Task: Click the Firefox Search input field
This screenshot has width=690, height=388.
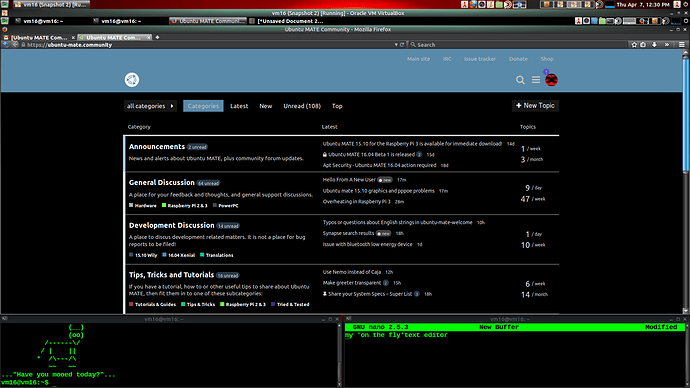Action: pyautogui.click(x=517, y=44)
